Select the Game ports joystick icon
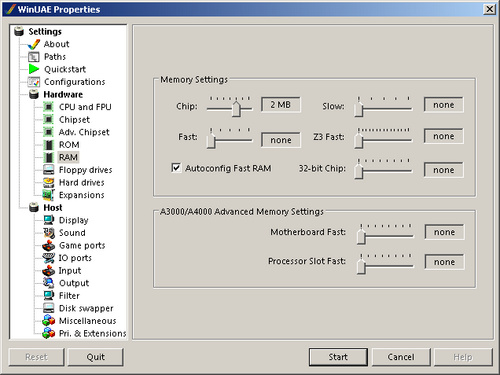The image size is (500, 375). coord(49,245)
